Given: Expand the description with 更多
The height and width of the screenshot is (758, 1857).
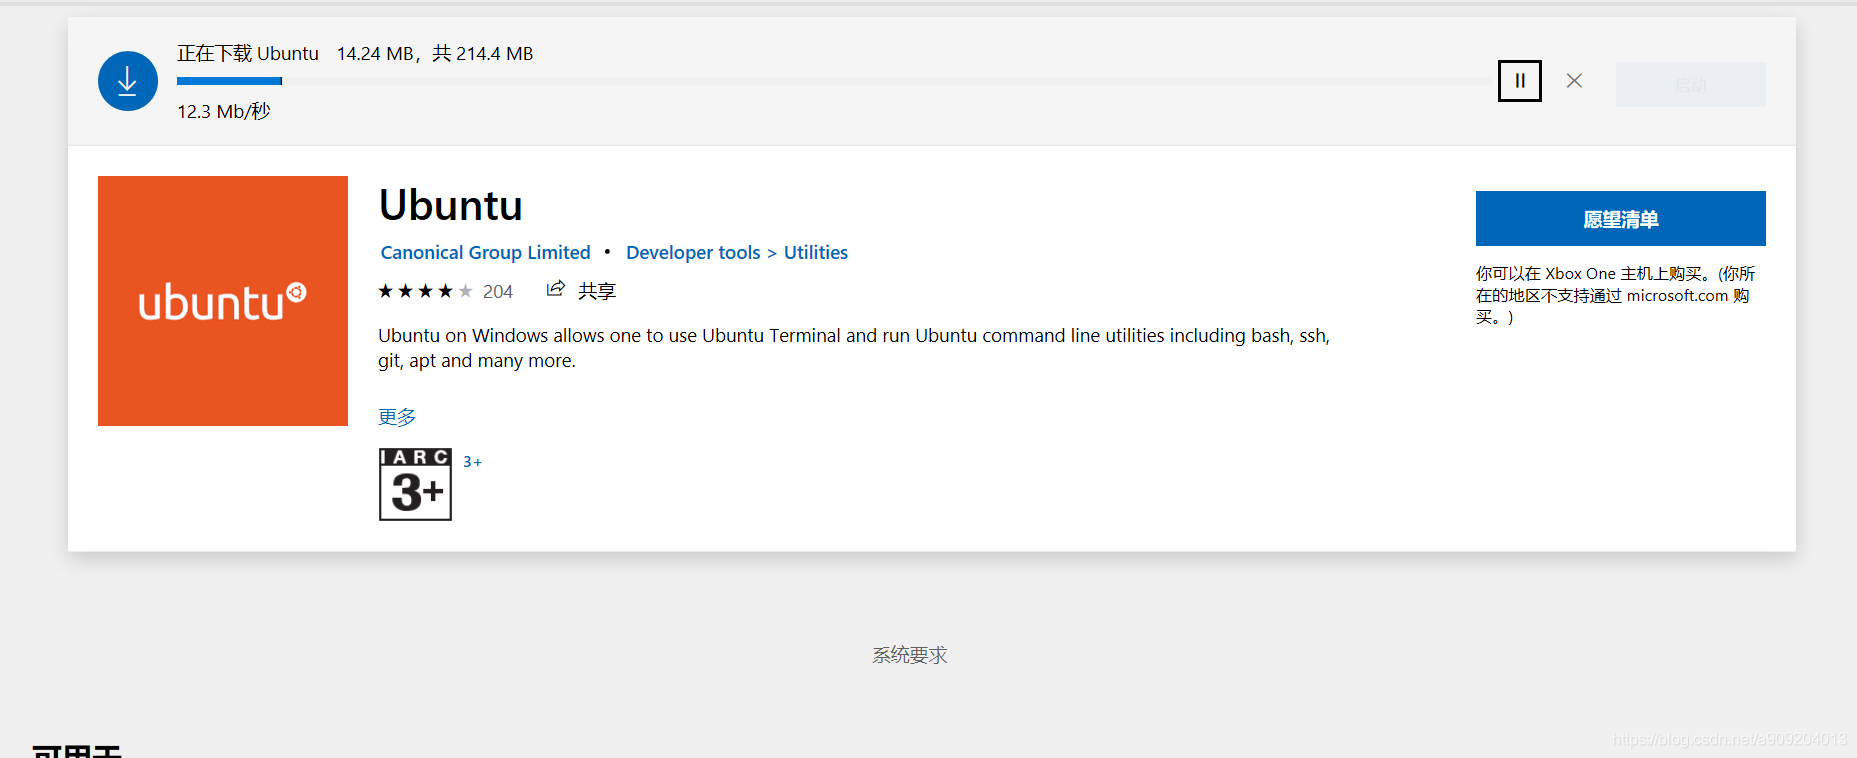Looking at the screenshot, I should (x=397, y=417).
